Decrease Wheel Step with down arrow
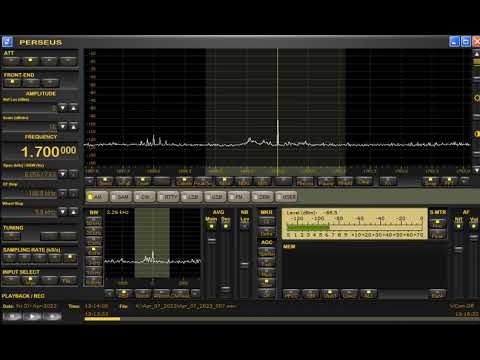Viewport: 480px width, 360px height. (62, 212)
